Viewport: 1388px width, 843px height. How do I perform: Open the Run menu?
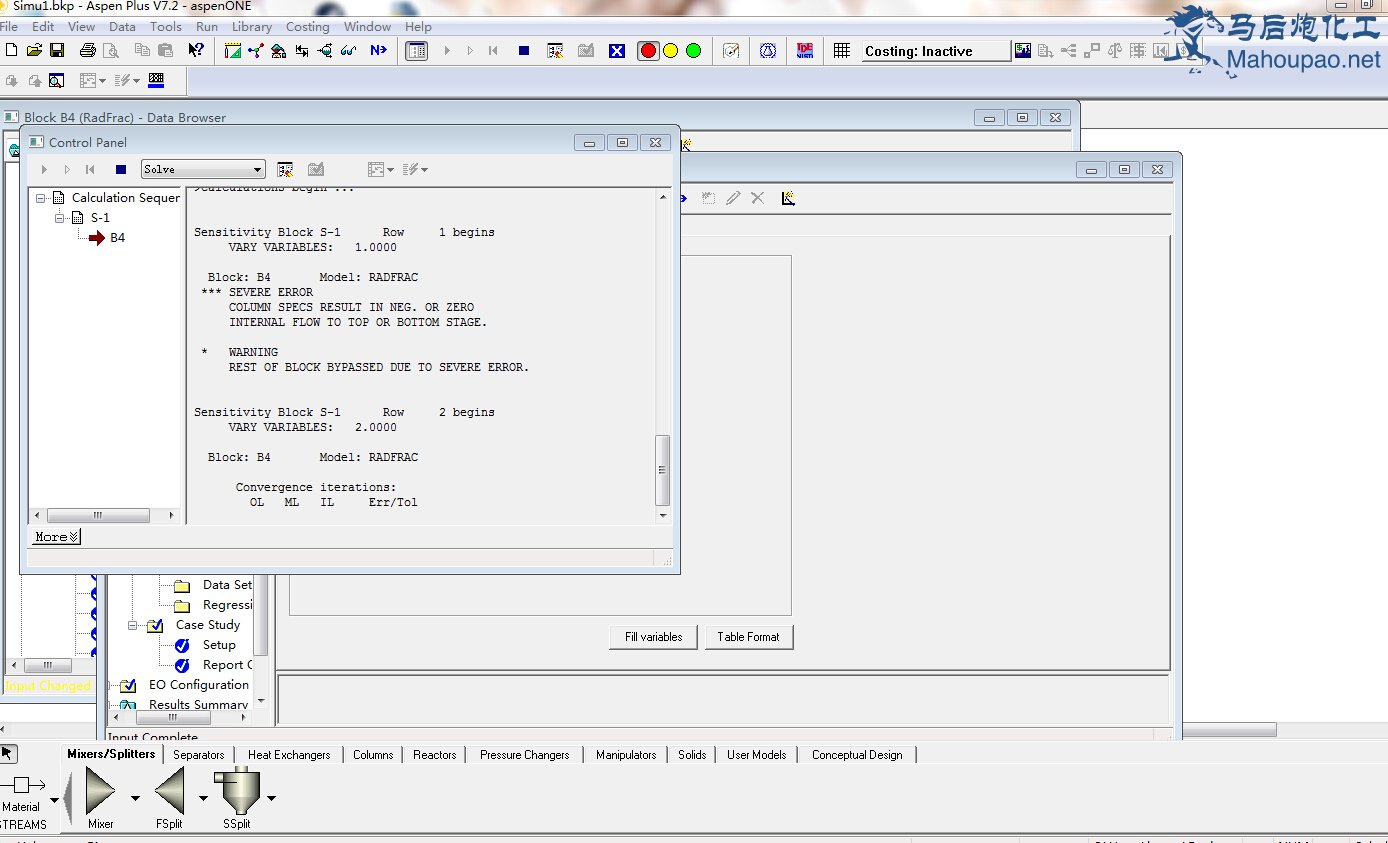[x=207, y=27]
